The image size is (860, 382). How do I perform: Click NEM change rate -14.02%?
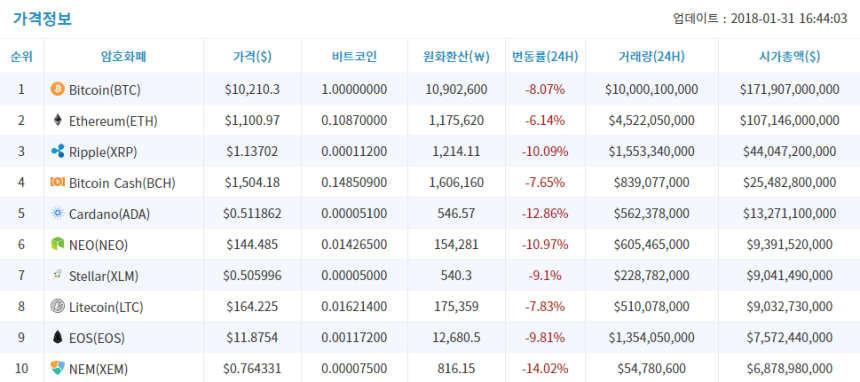pos(545,368)
